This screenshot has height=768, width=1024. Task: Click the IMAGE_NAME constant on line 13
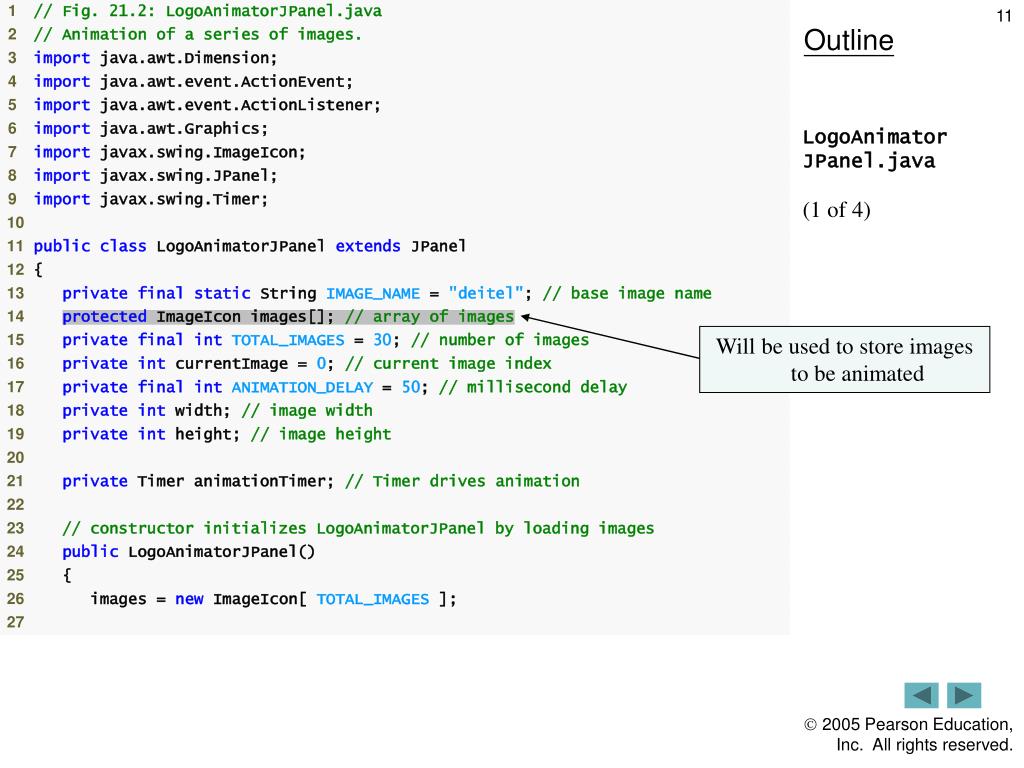pos(373,293)
